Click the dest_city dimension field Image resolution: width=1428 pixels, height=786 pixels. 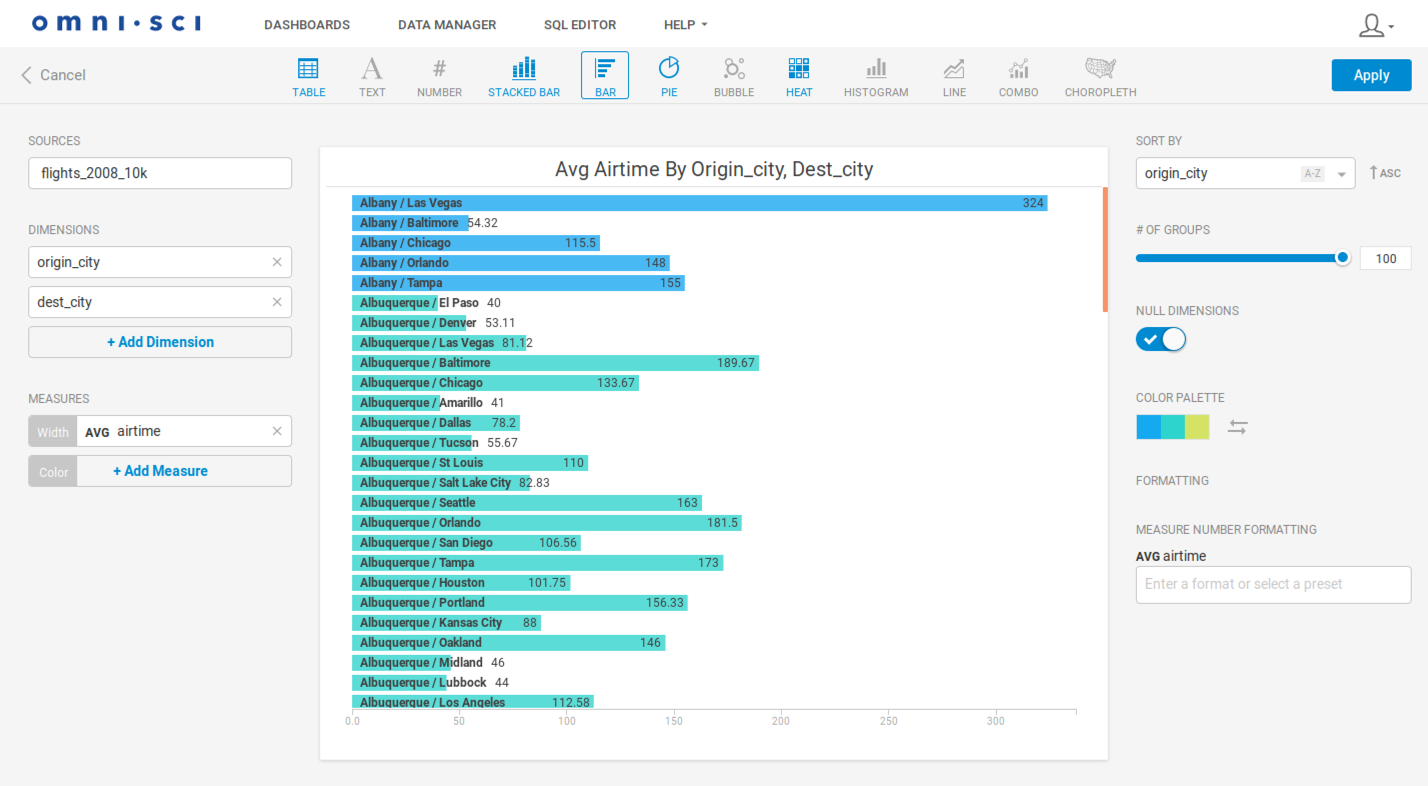tap(160, 302)
